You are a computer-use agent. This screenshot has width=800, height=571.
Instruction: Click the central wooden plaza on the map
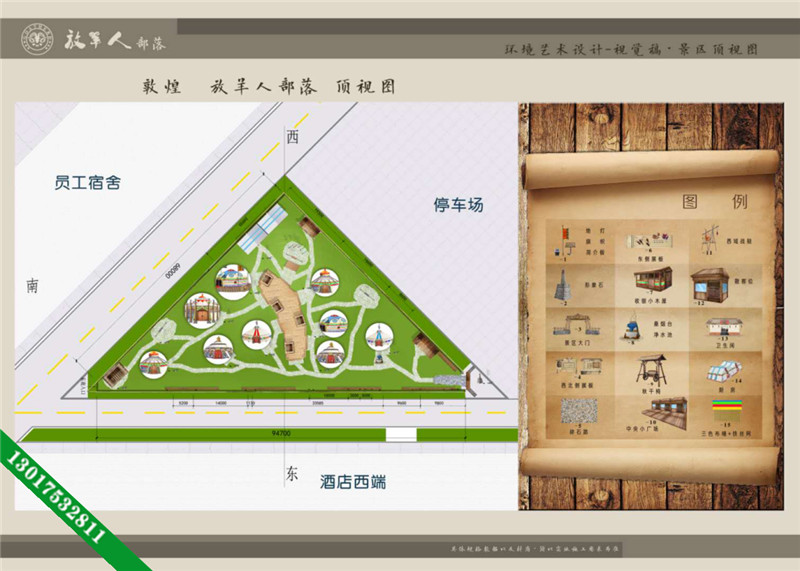pos(284,315)
